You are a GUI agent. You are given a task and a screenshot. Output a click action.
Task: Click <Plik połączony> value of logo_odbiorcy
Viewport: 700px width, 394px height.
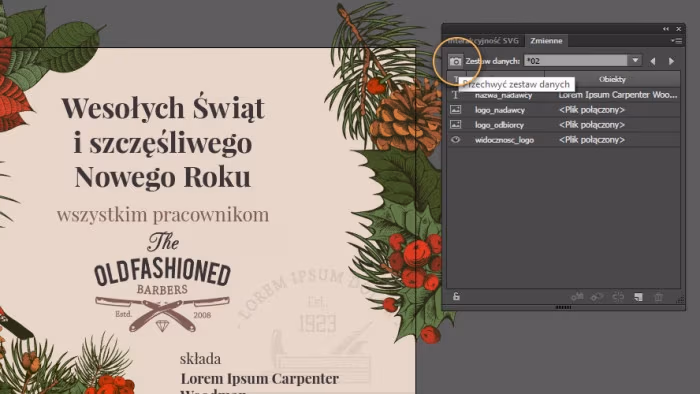[x=592, y=124]
